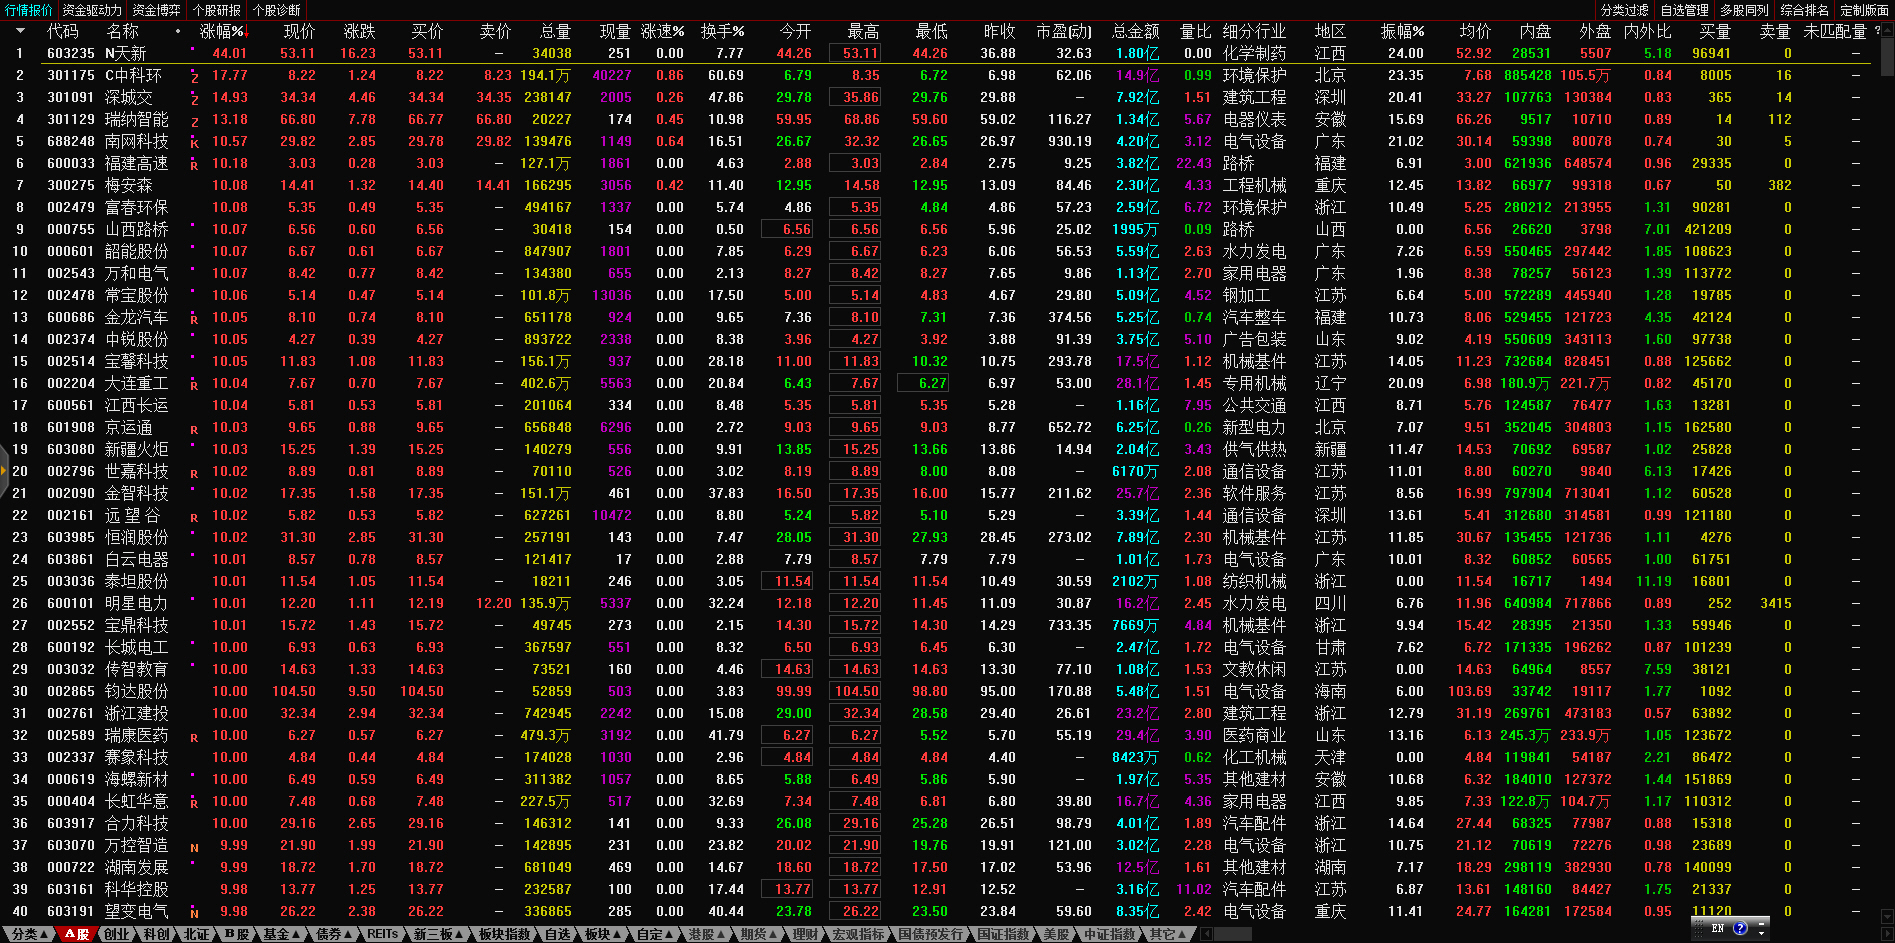
Task: Click the IME help question mark icon
Action: pos(1740,928)
